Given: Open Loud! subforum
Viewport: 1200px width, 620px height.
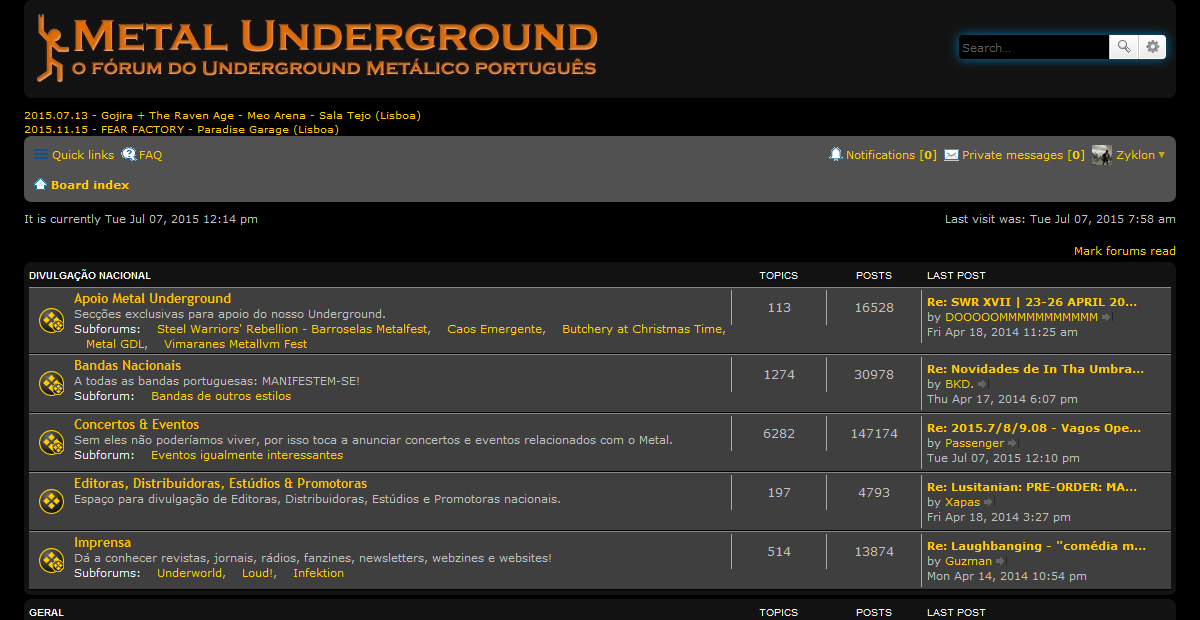Looking at the screenshot, I should (257, 573).
